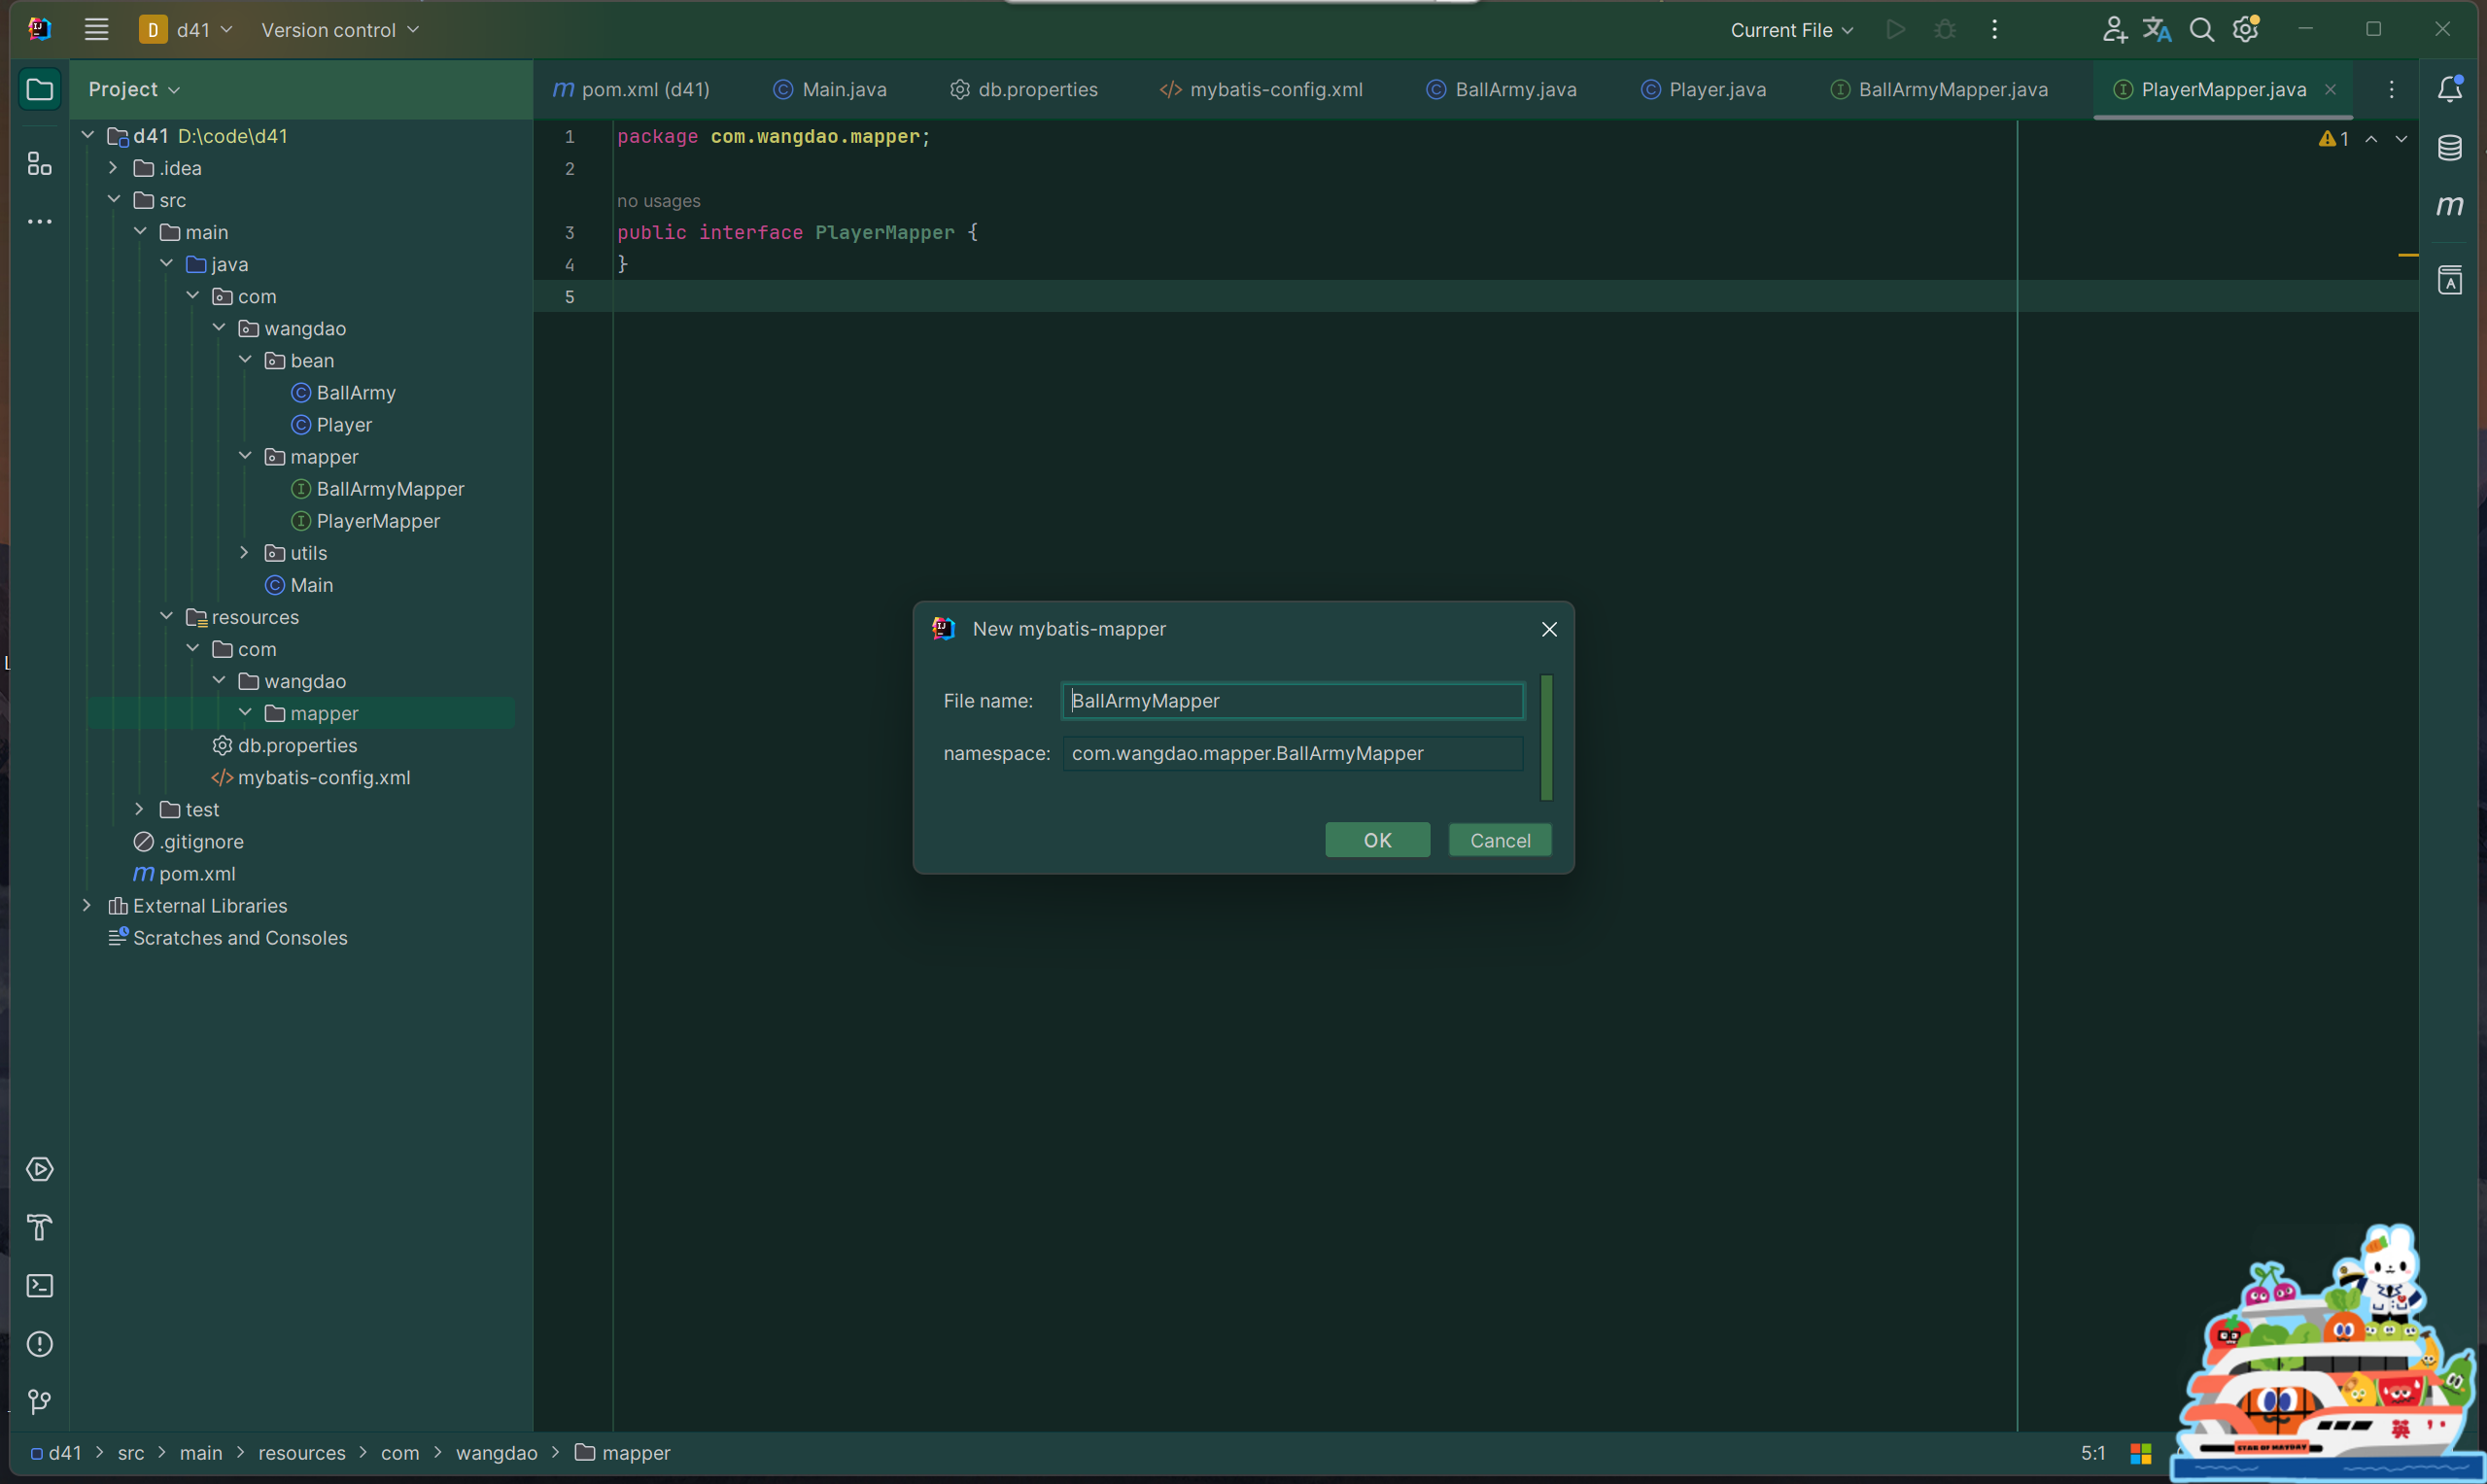The image size is (2487, 1484).
Task: Switch to the BallArmy.java tab
Action: point(1502,89)
